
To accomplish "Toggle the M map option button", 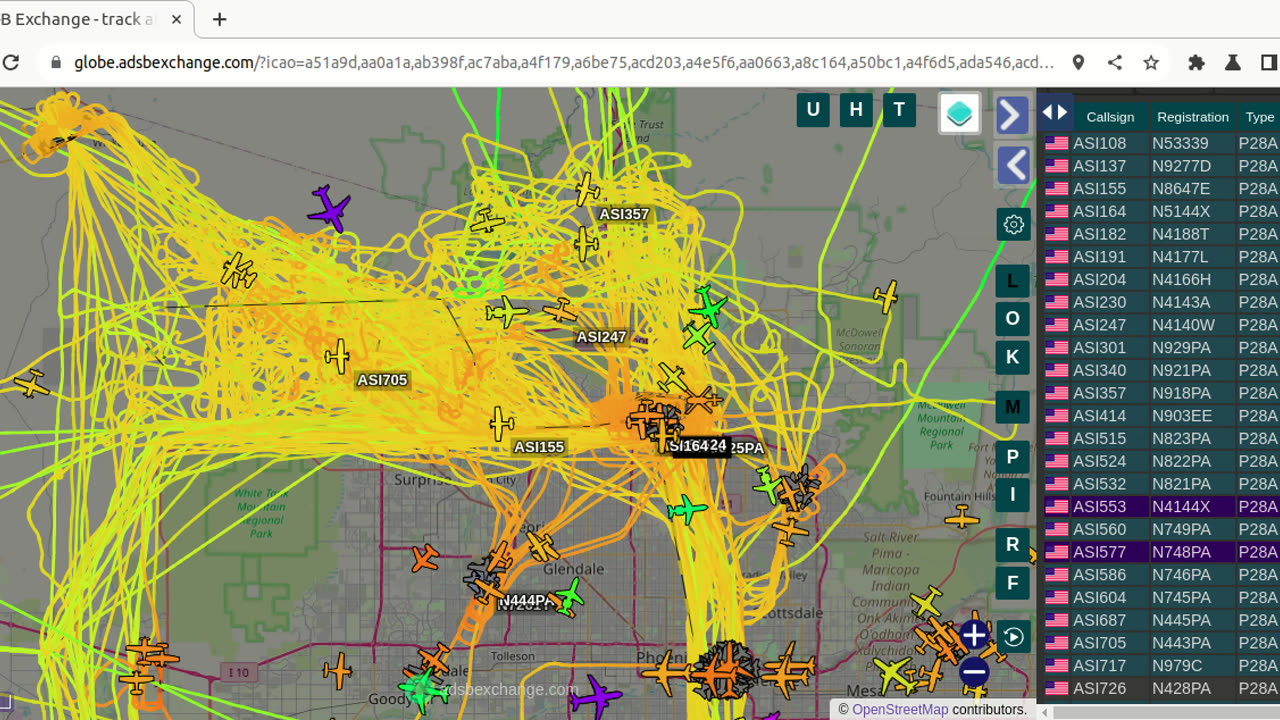I will 1012,407.
